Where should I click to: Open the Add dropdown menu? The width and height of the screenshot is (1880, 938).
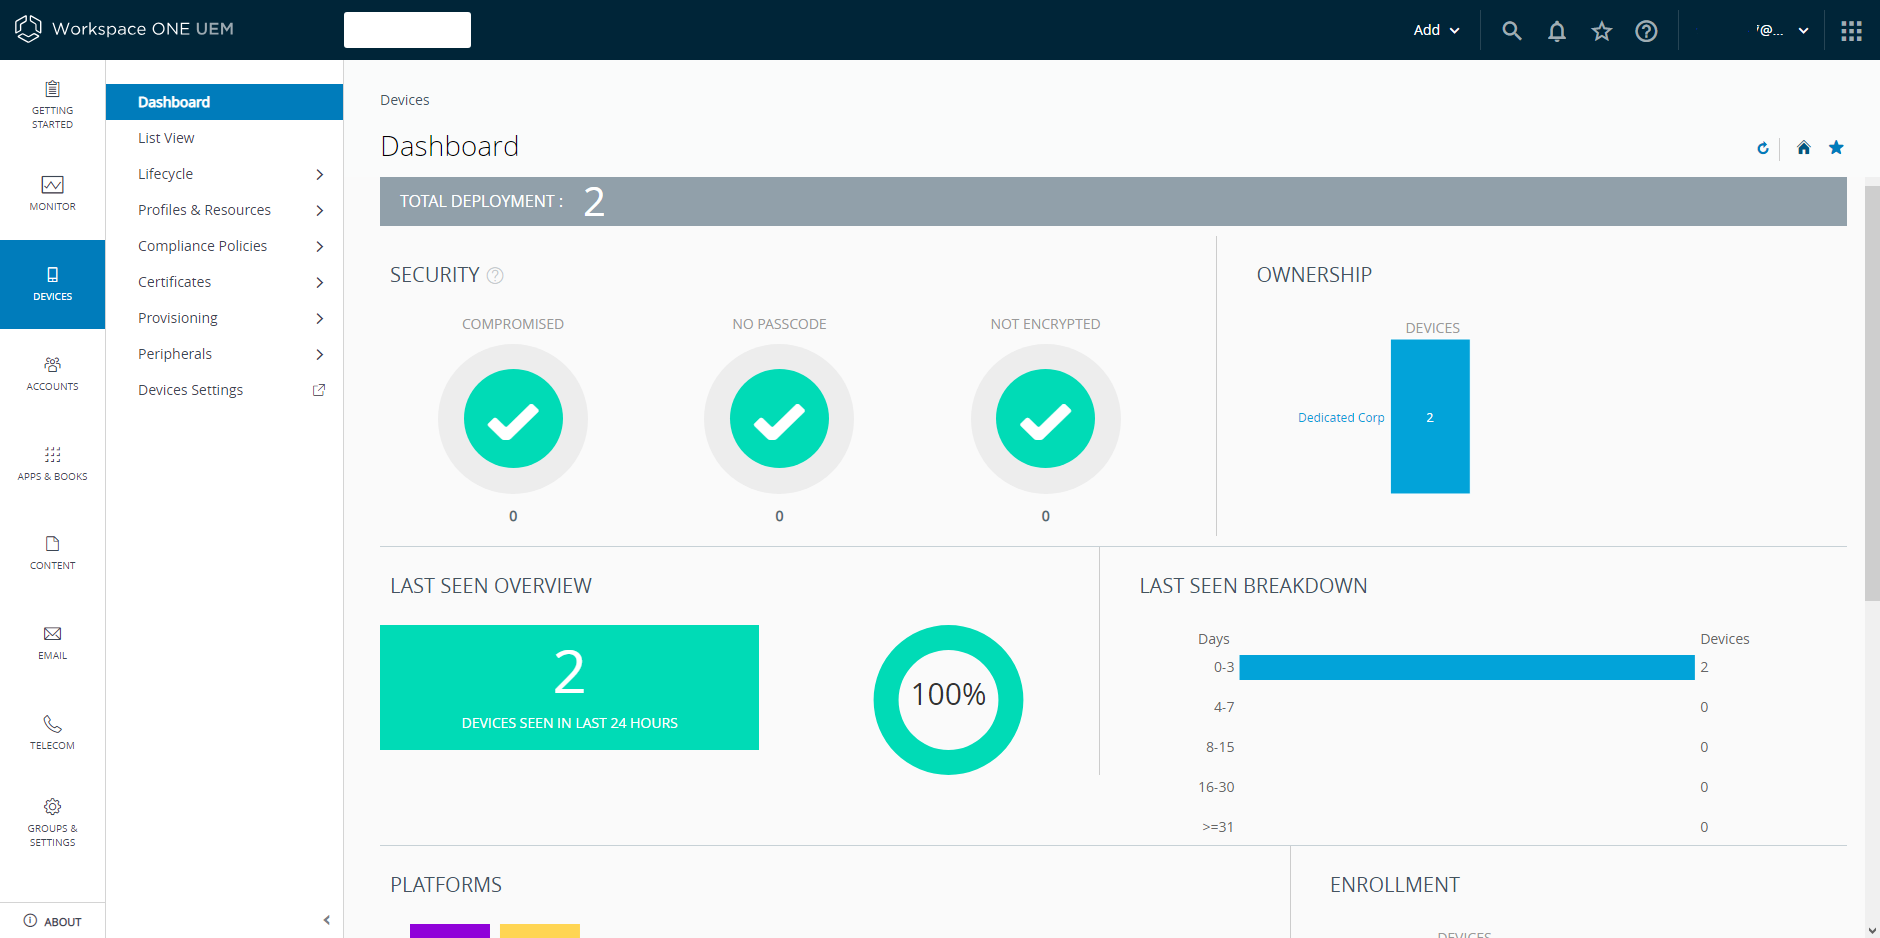point(1435,30)
